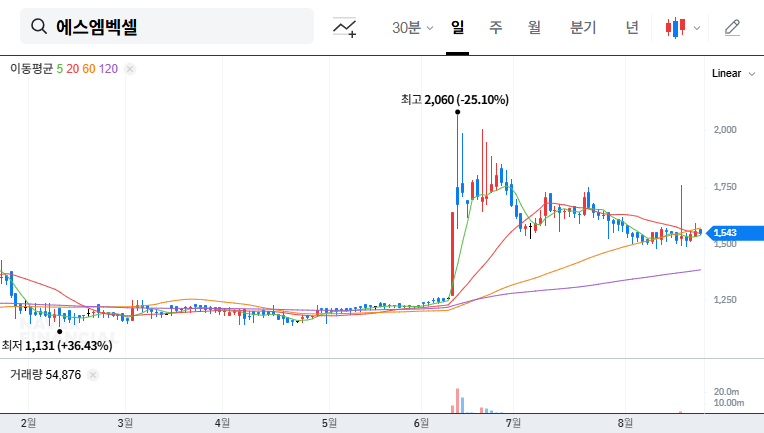This screenshot has height=433, width=764.
Task: Open the Linear scale dropdown
Action: pyautogui.click(x=733, y=74)
